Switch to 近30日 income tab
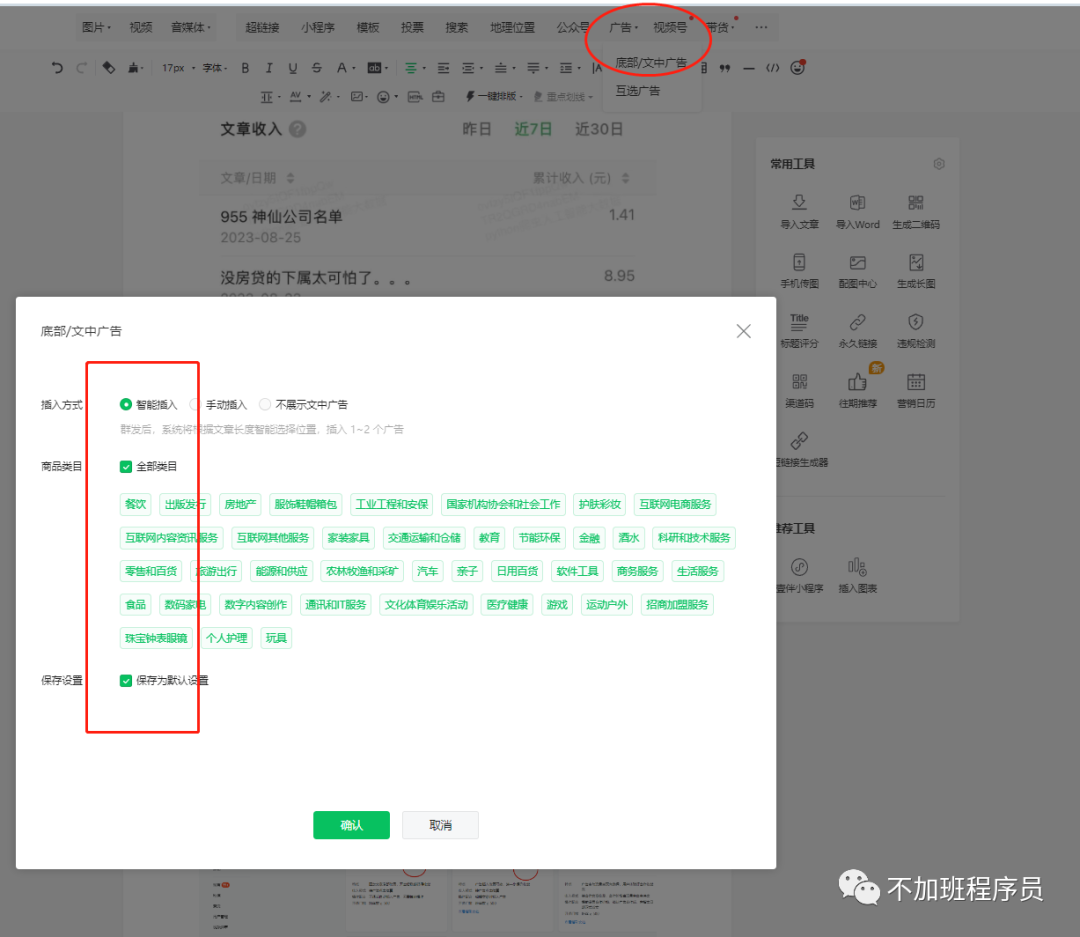The image size is (1080, 937). click(599, 129)
